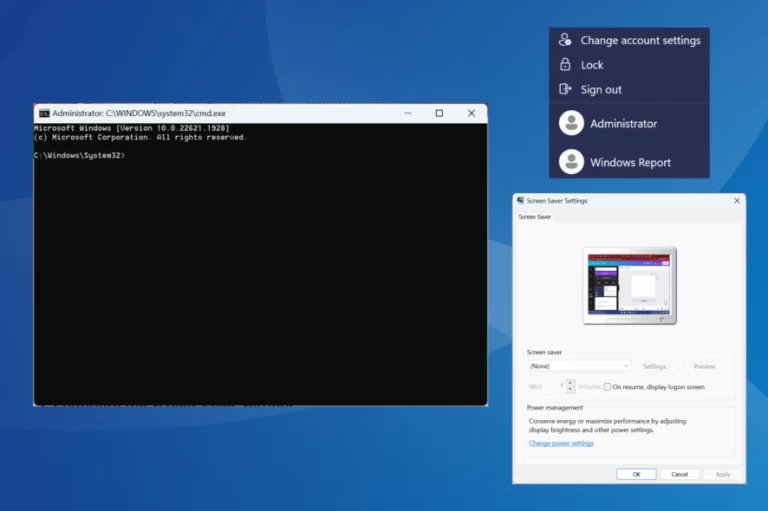Choose Sign out from the user menu
Screen dimensions: 768x511
601,89
